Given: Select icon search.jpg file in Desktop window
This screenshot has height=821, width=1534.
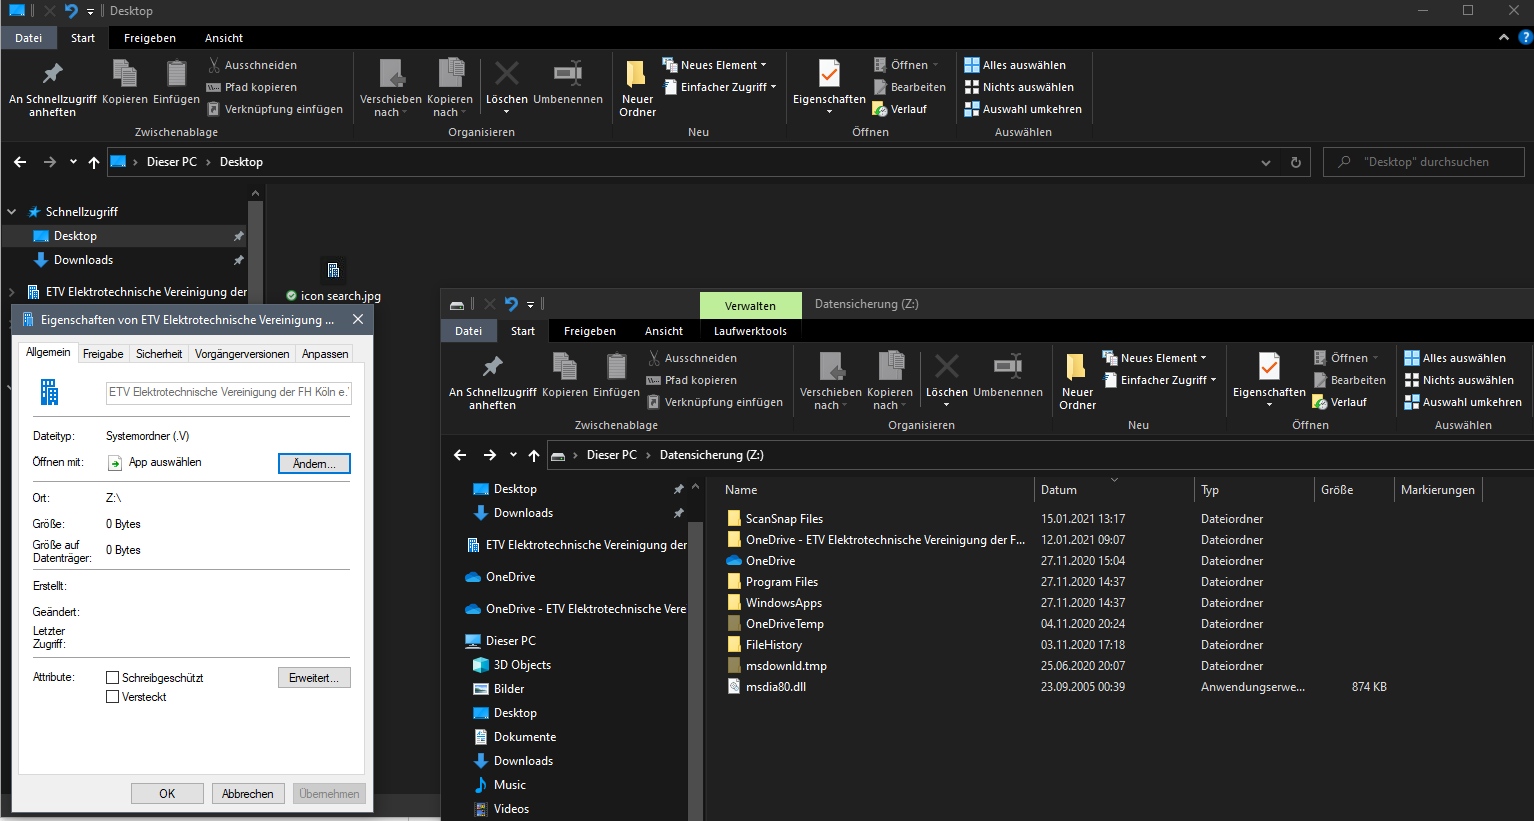Looking at the screenshot, I should coord(333,281).
